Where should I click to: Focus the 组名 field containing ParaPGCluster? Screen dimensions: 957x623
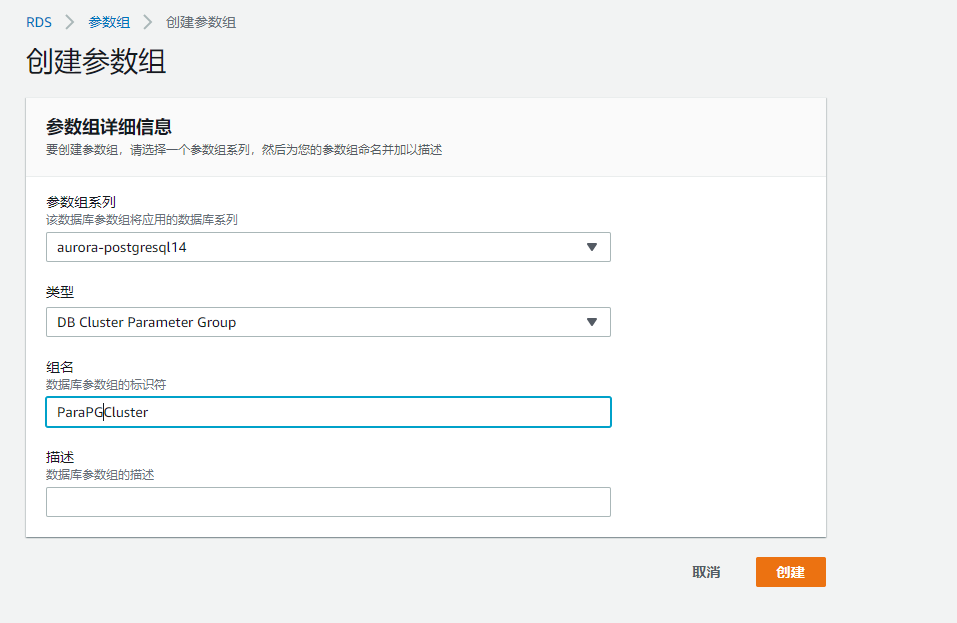pyautogui.click(x=328, y=412)
